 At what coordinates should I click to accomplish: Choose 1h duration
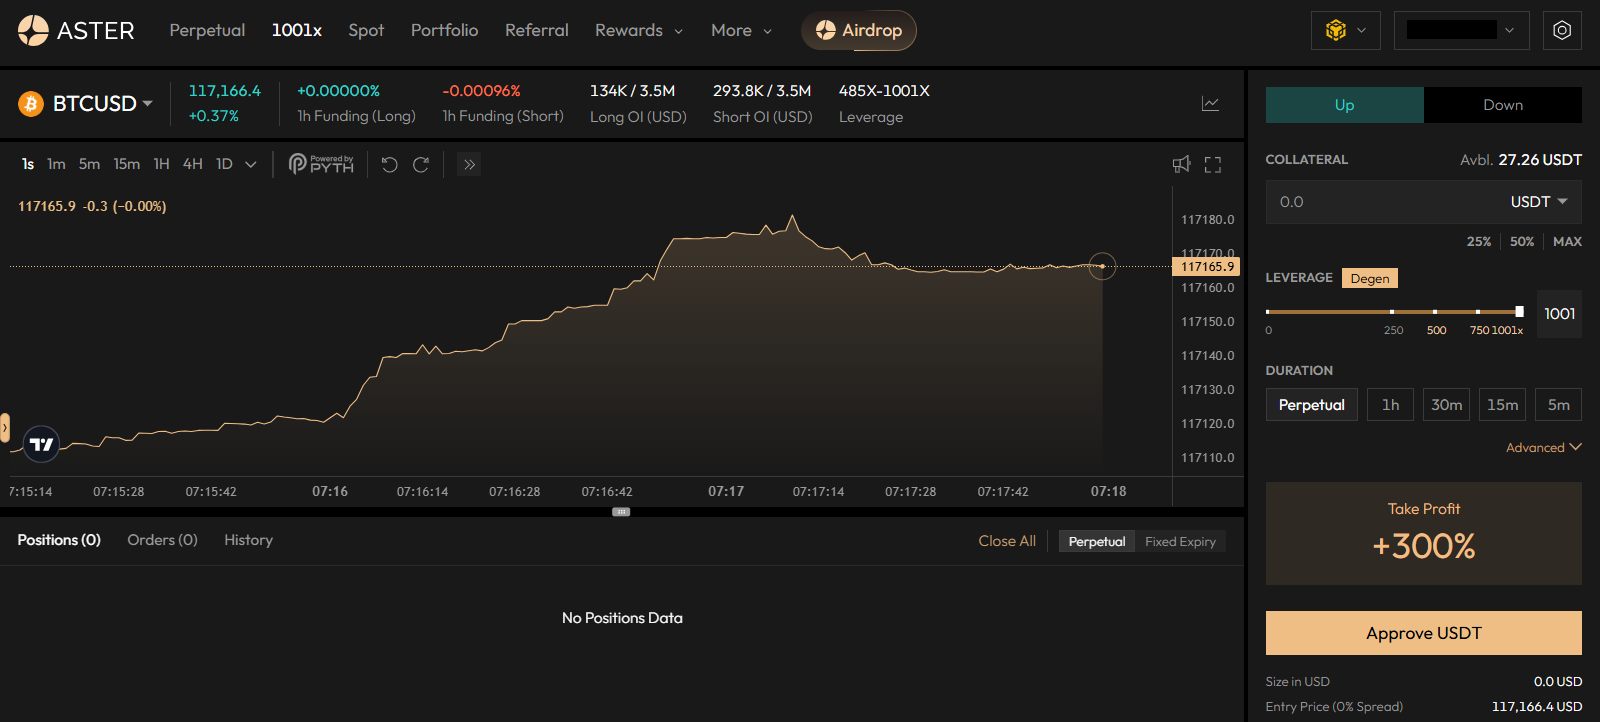1390,405
